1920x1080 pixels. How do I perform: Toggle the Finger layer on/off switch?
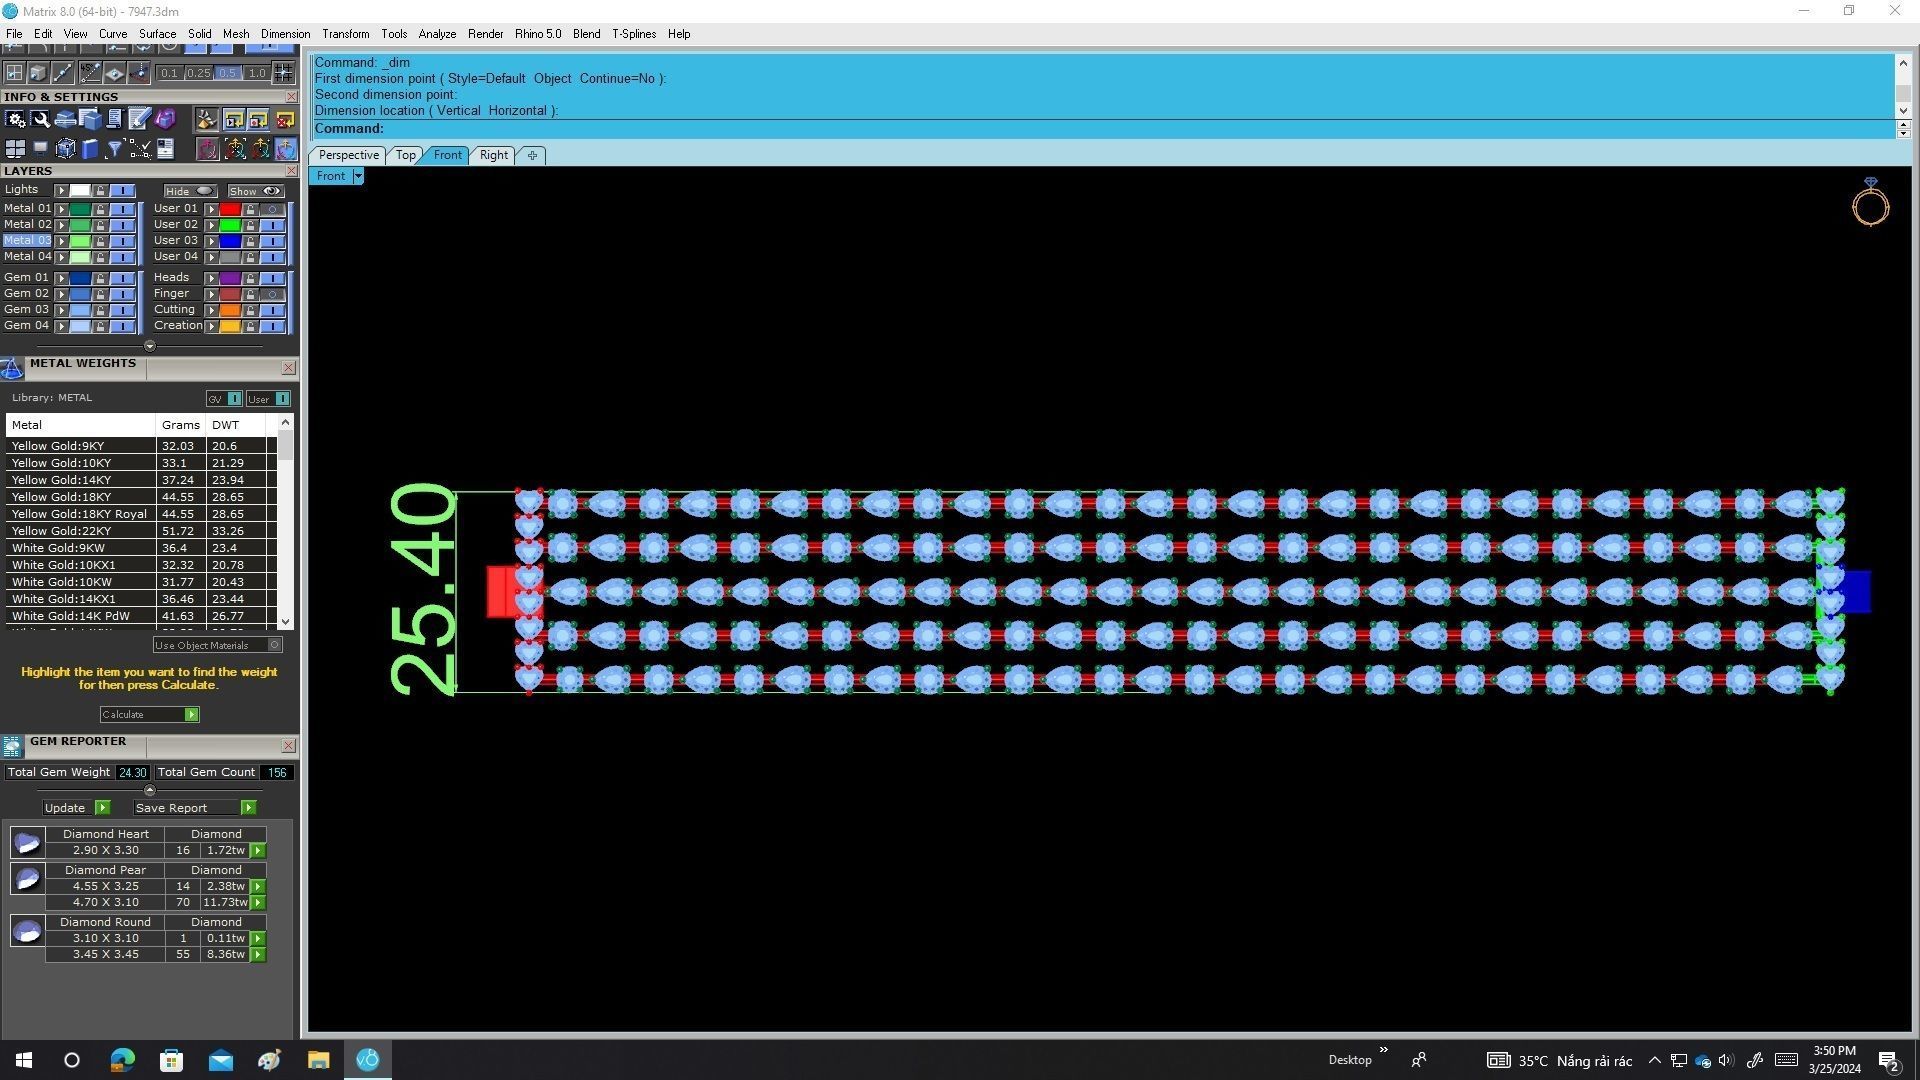(272, 294)
